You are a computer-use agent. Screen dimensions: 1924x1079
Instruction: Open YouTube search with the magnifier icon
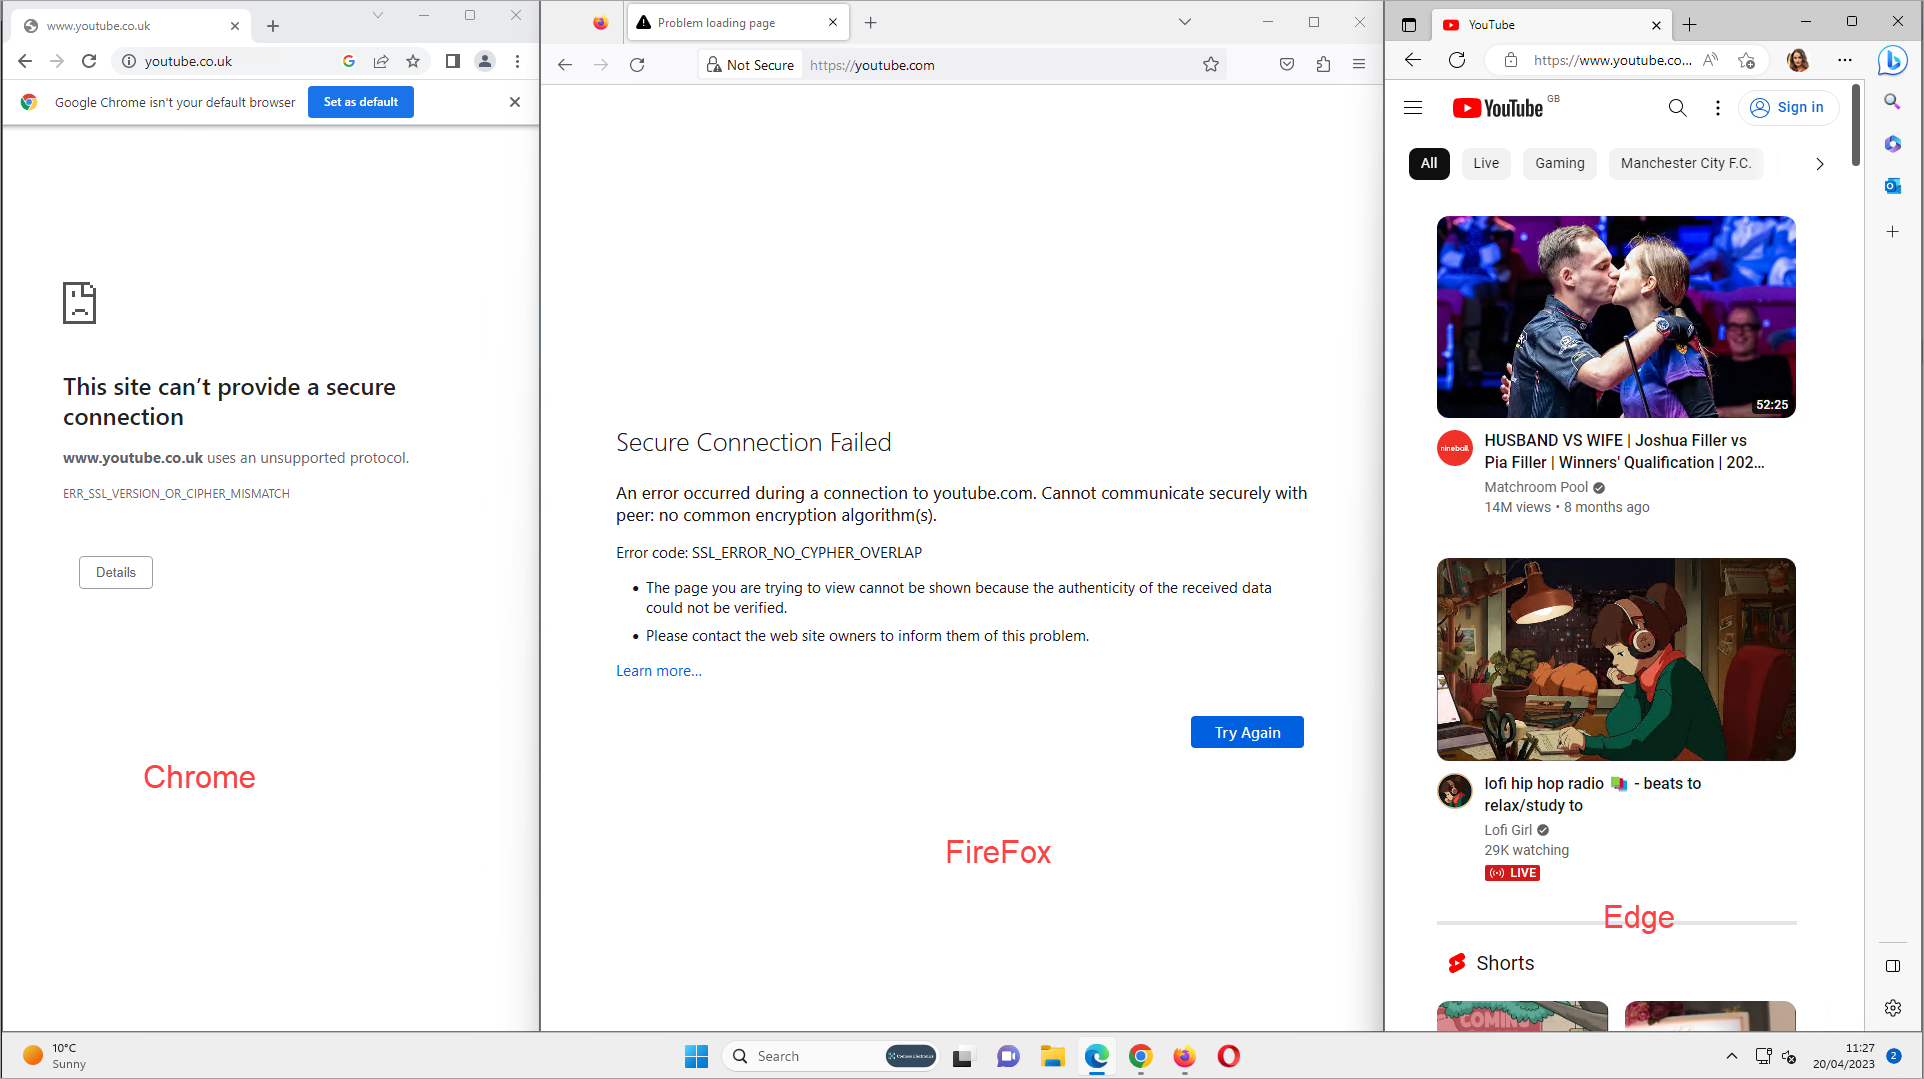point(1678,107)
